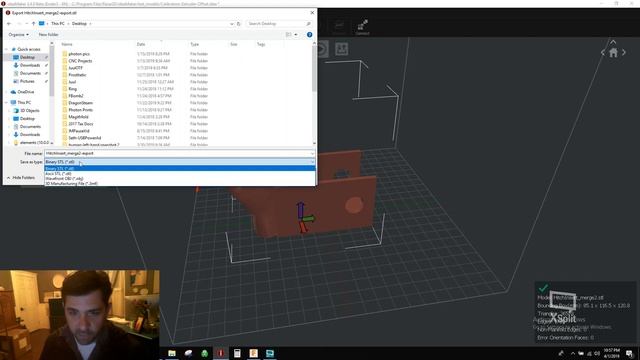Click the purple Z-axis gizmo arrow
The width and height of the screenshot is (640, 360).
[300, 209]
